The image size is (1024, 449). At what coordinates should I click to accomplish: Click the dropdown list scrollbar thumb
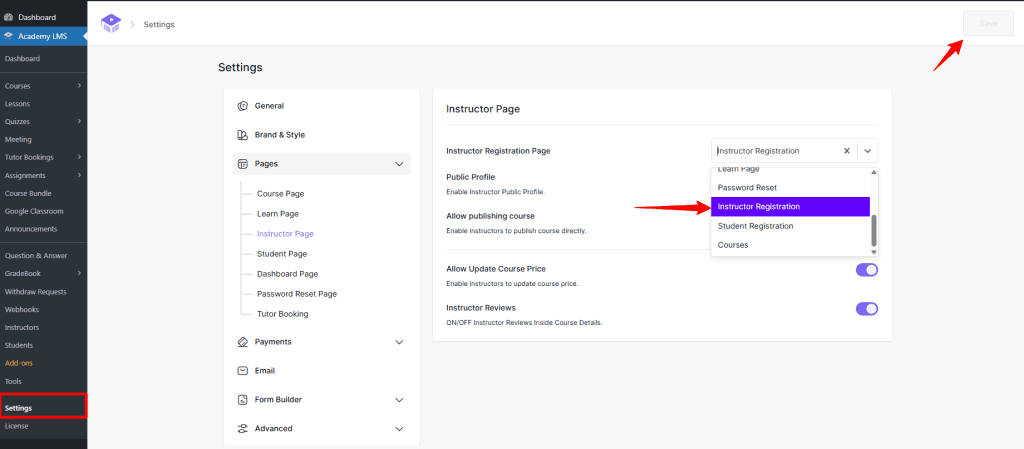874,230
